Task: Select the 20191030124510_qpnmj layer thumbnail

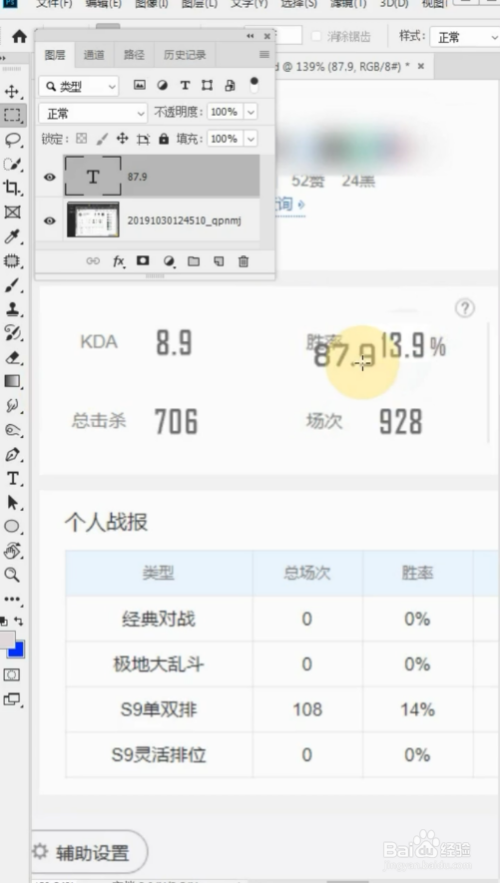Action: coord(93,220)
